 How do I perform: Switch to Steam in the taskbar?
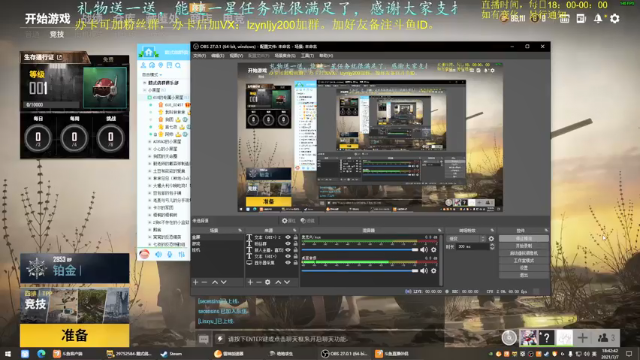(x=172, y=354)
